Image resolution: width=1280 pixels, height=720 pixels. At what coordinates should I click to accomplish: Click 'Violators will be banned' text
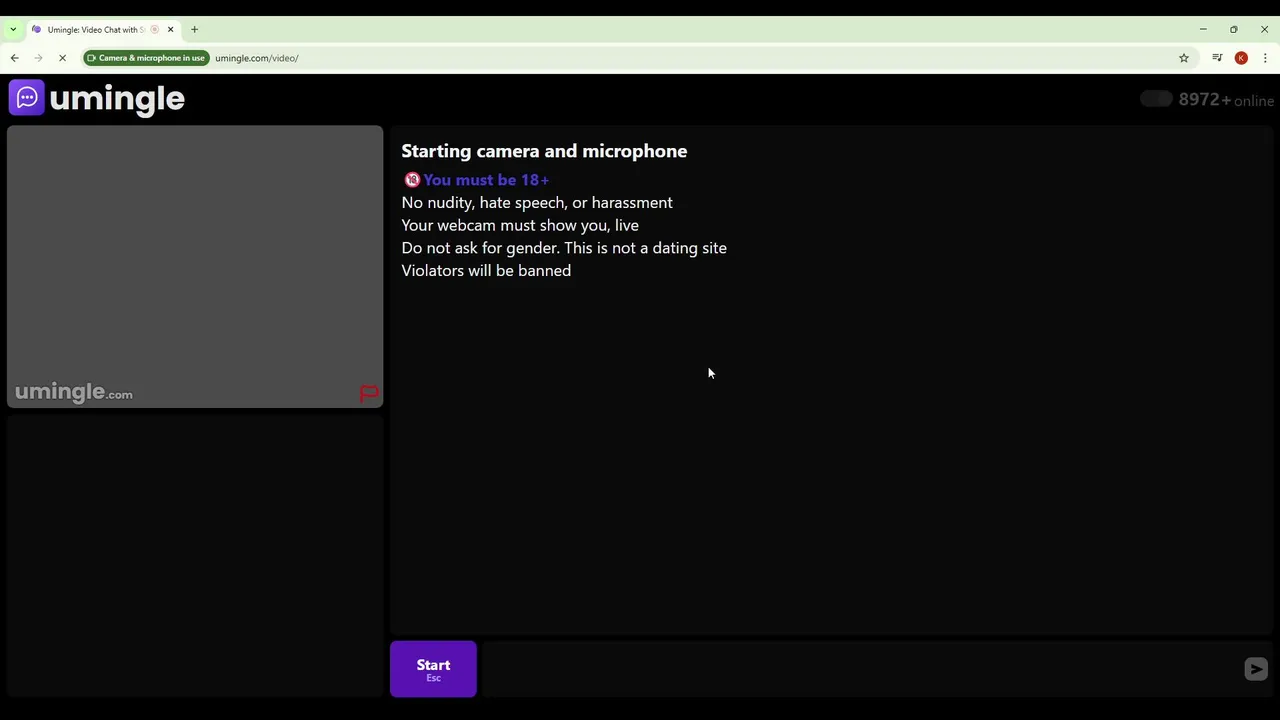[486, 271]
